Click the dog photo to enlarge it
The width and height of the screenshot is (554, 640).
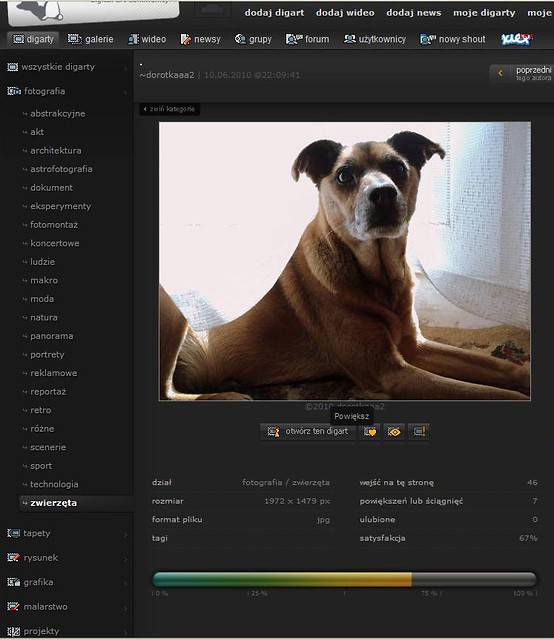(x=345, y=261)
